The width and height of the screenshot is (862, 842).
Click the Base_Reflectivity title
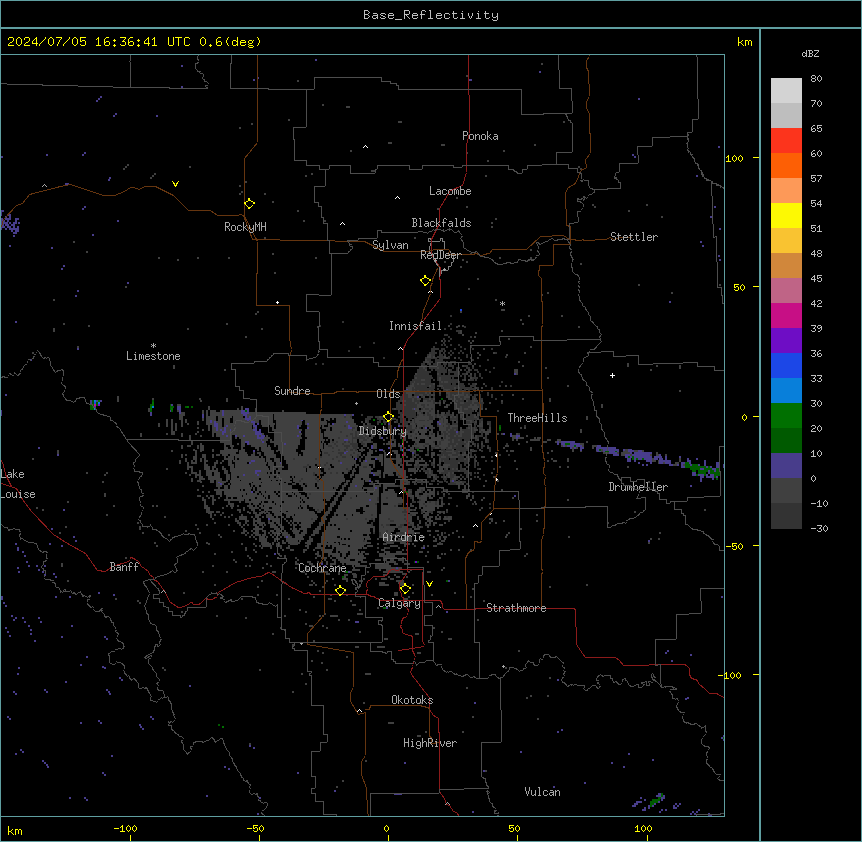pyautogui.click(x=431, y=15)
